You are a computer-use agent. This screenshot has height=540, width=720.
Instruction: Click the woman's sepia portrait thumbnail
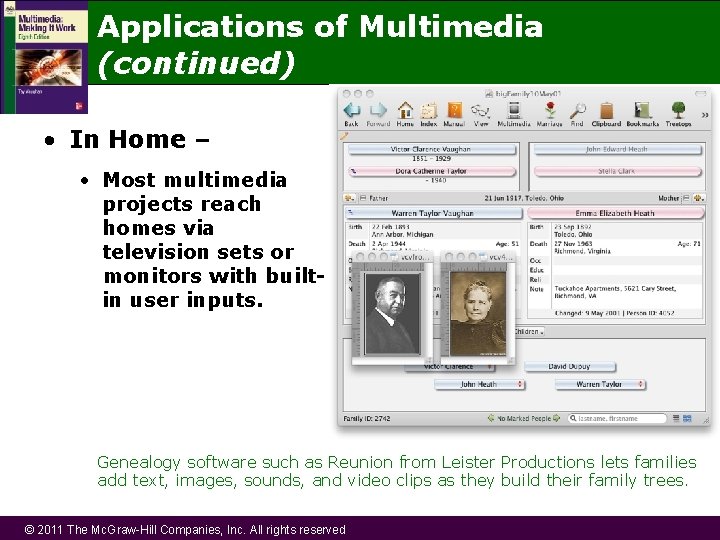478,314
